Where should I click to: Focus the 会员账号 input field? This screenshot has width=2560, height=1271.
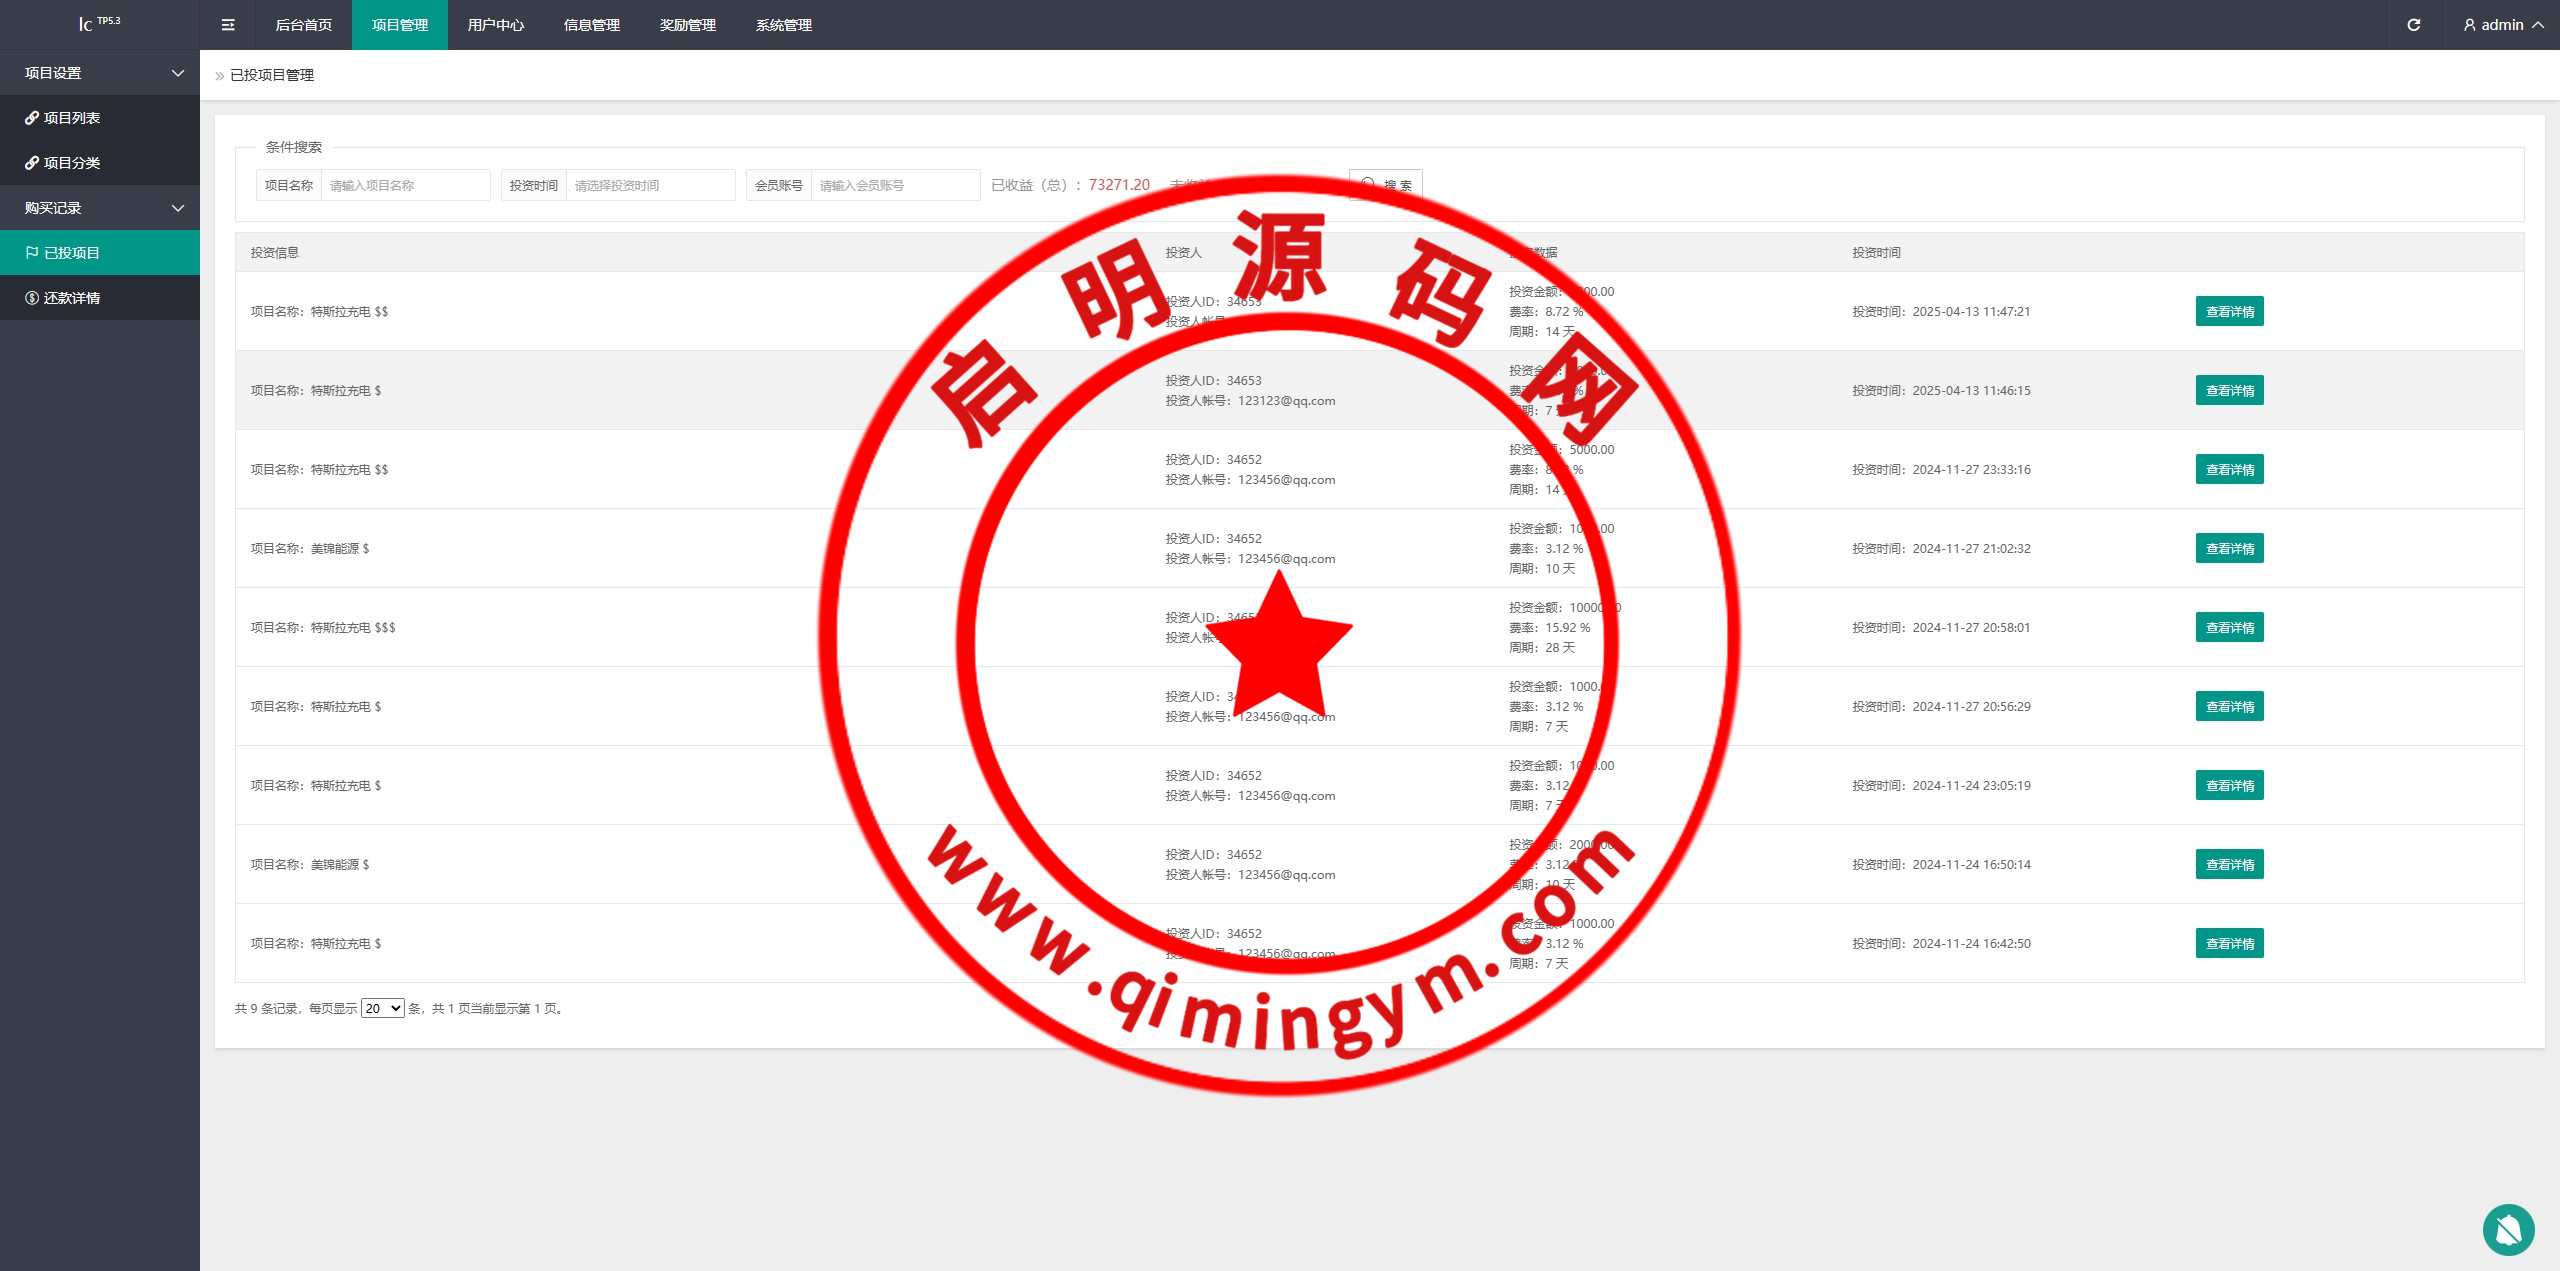pos(895,185)
